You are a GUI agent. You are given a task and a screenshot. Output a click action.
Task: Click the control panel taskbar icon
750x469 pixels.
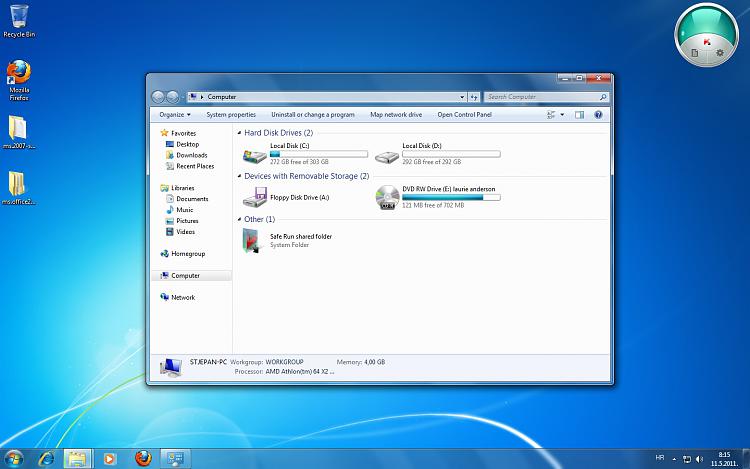[175, 459]
